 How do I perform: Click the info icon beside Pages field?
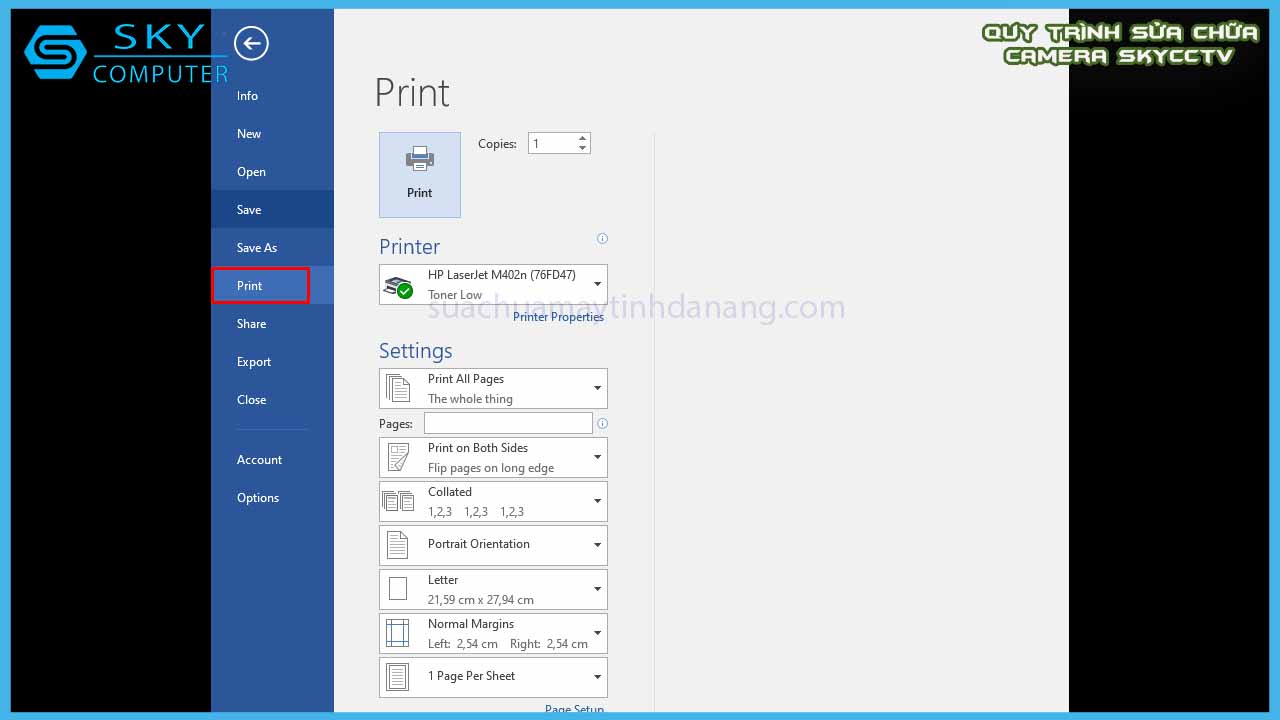click(x=602, y=424)
